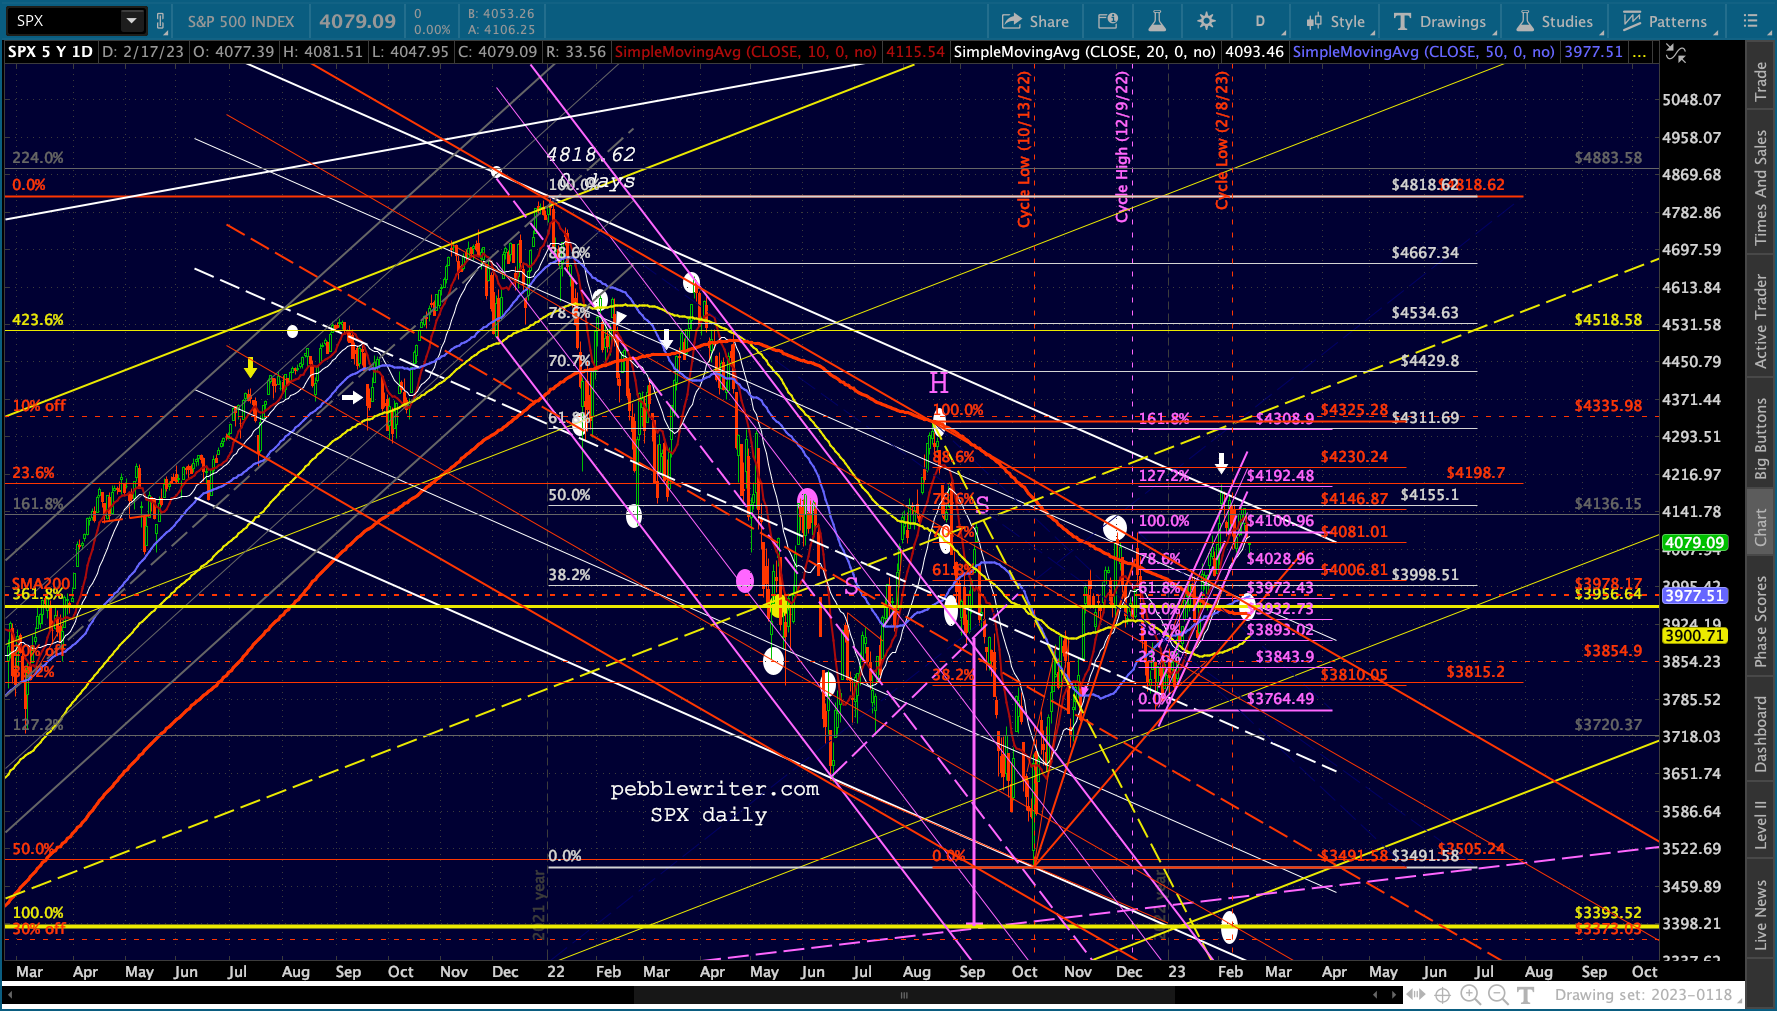Open the Style menu

pos(1335,21)
